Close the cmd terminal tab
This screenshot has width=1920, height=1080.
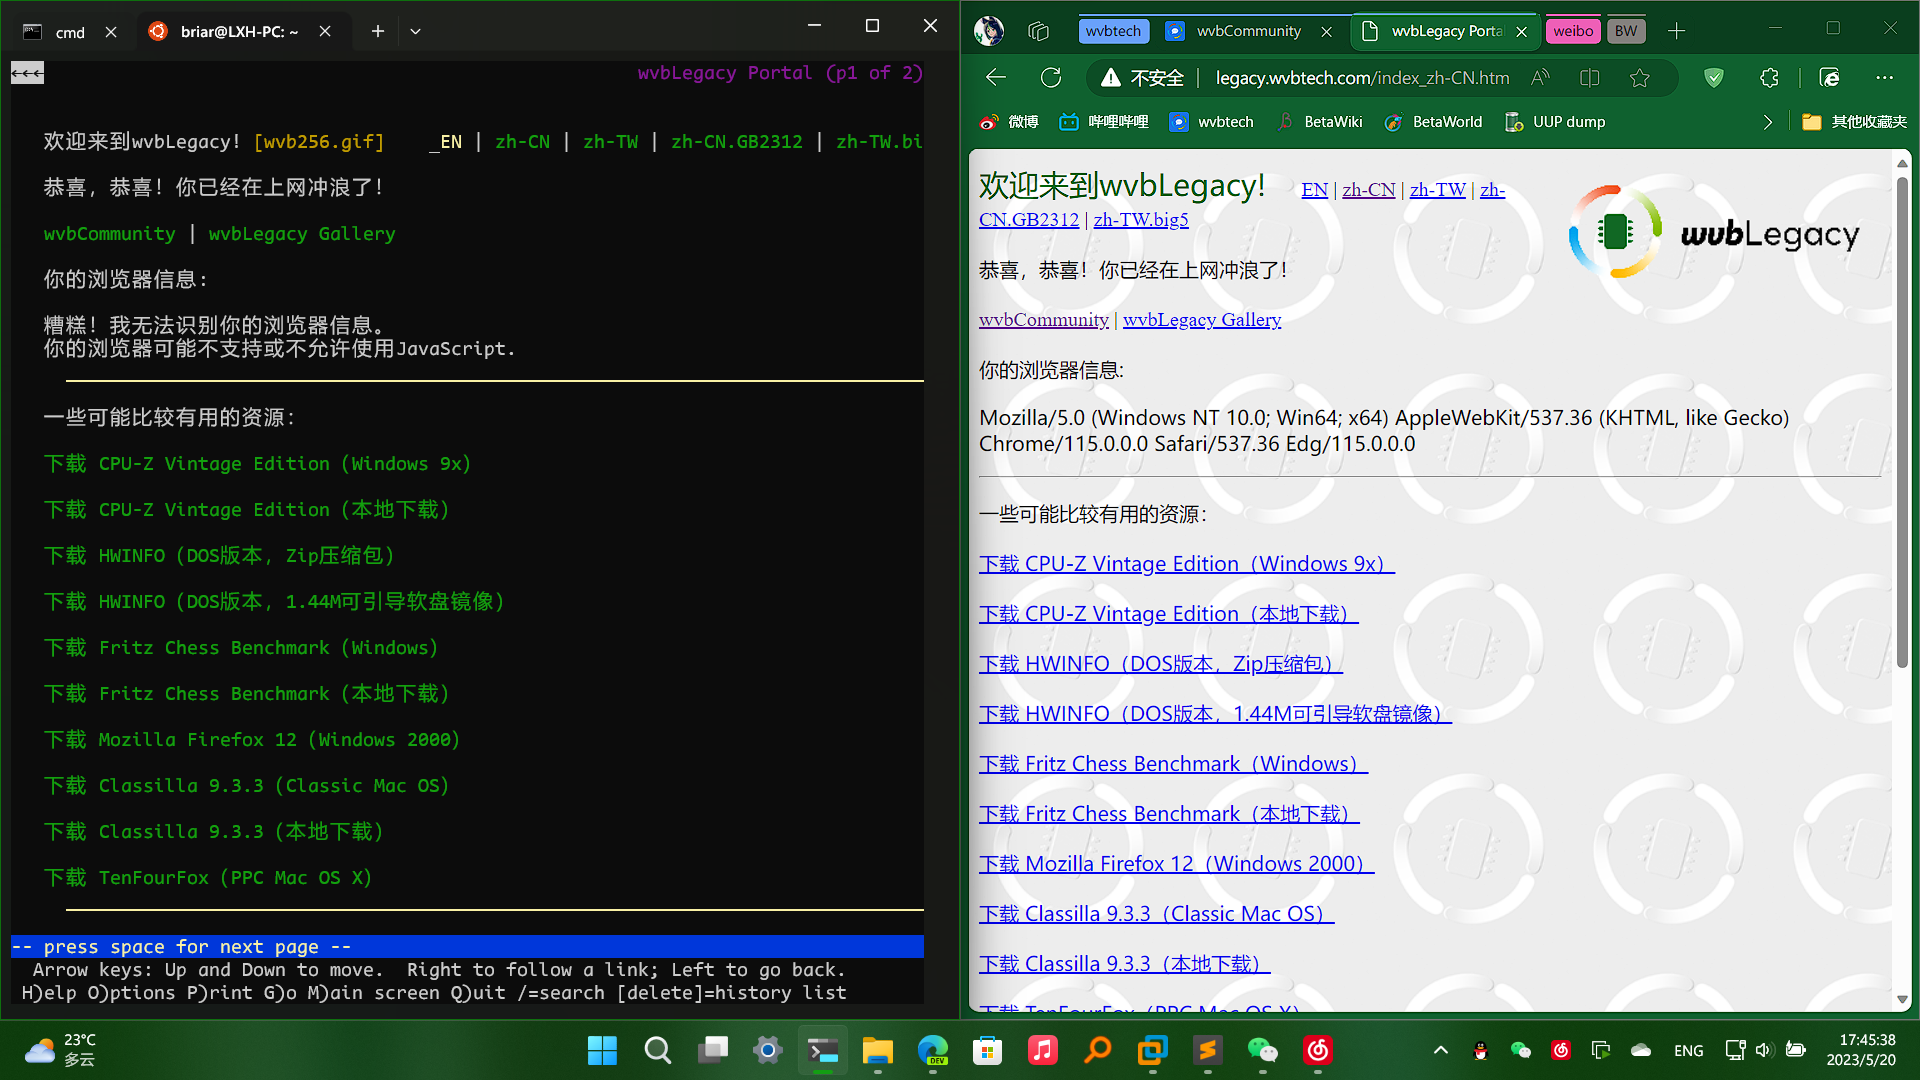(111, 32)
